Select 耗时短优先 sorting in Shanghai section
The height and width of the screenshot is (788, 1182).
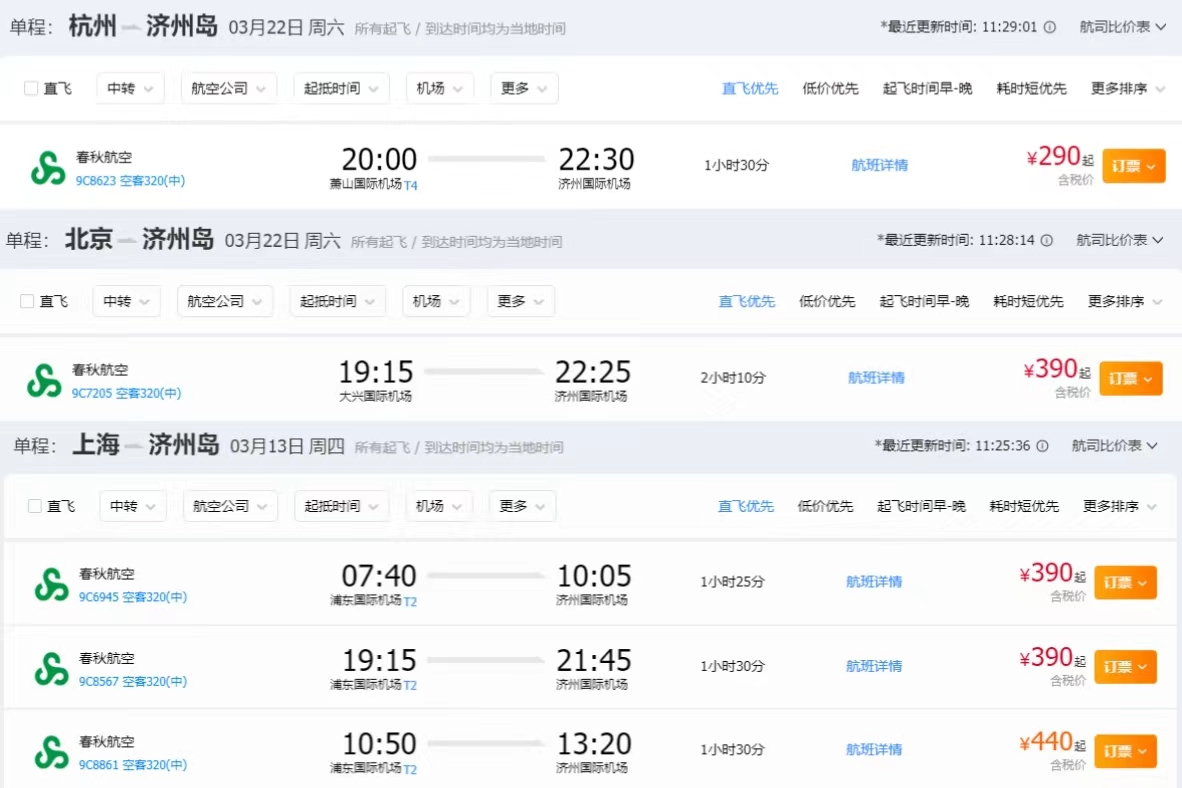(x=1024, y=507)
